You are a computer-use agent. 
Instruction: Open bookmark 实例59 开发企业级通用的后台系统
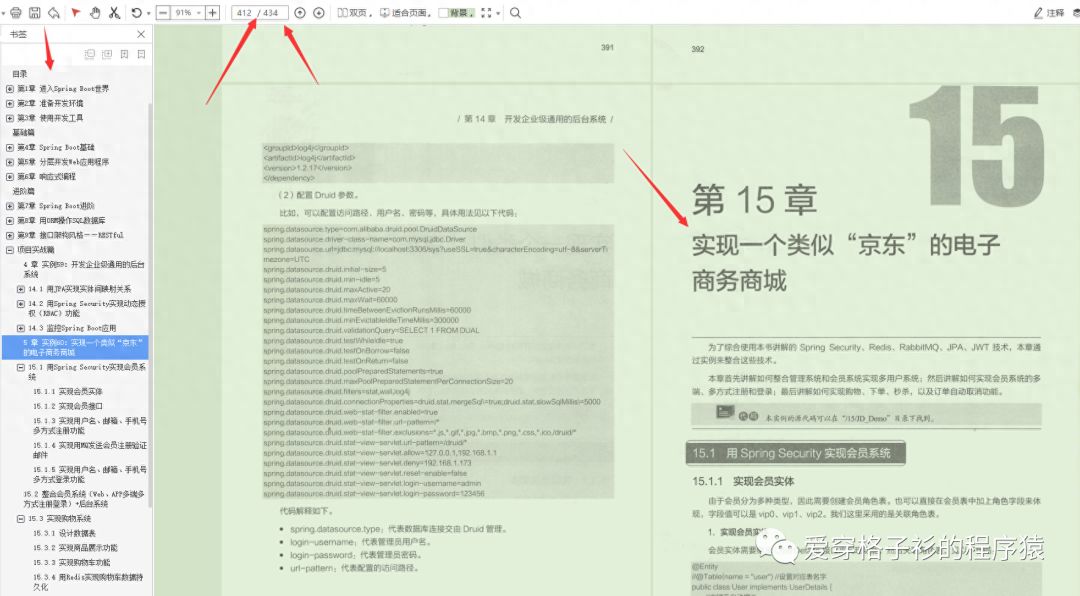point(83,269)
